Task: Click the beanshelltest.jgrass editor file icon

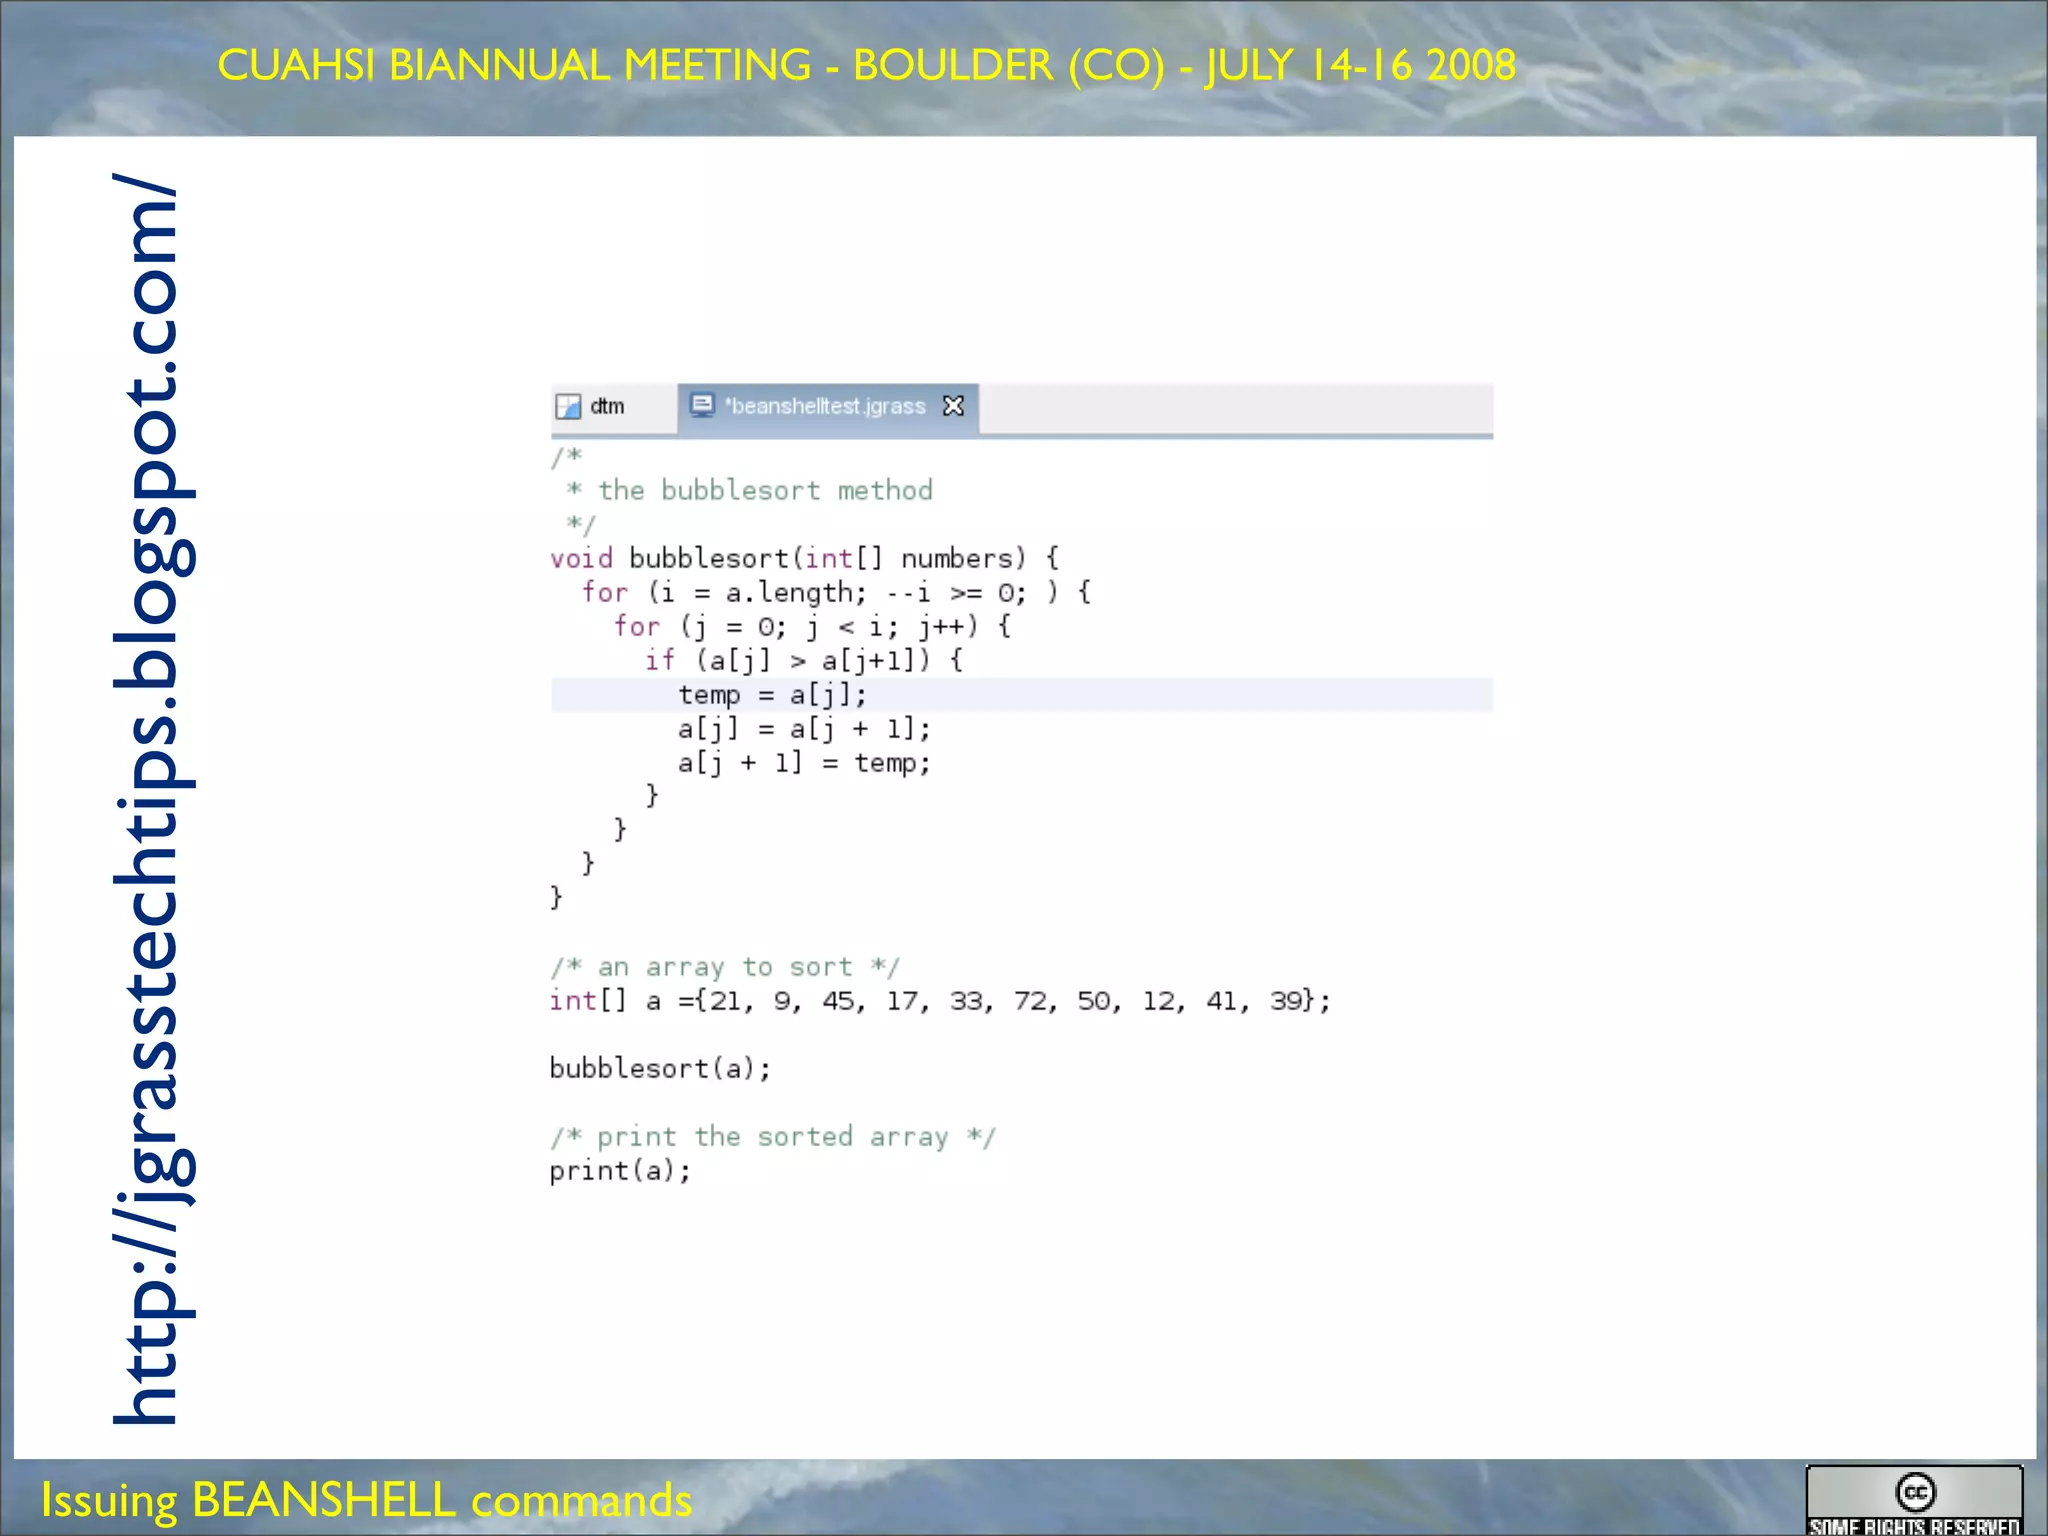Action: click(x=702, y=405)
